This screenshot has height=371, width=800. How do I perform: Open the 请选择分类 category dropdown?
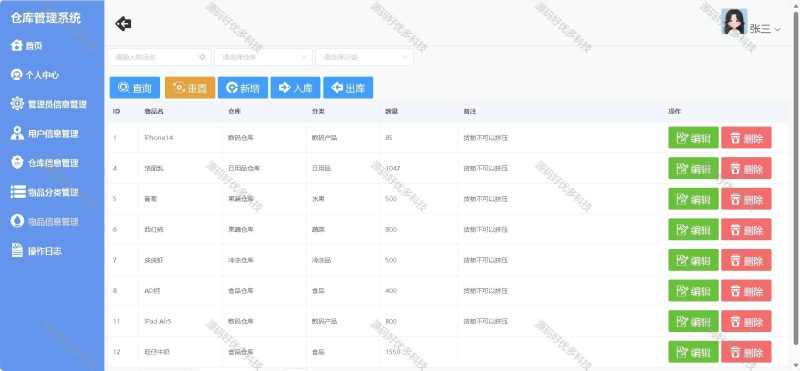click(364, 57)
